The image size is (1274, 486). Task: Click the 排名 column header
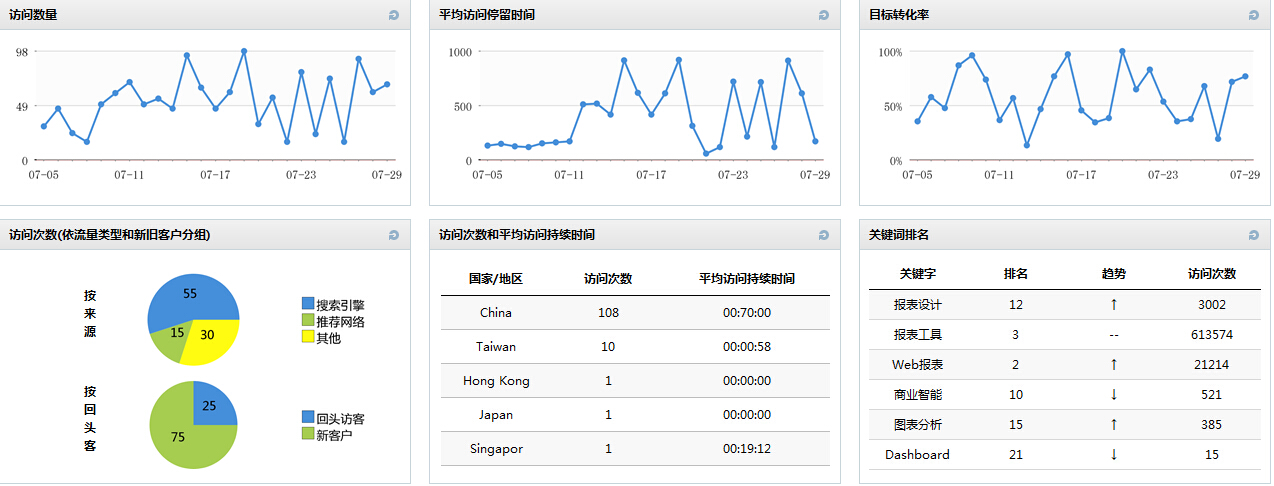(x=1015, y=274)
